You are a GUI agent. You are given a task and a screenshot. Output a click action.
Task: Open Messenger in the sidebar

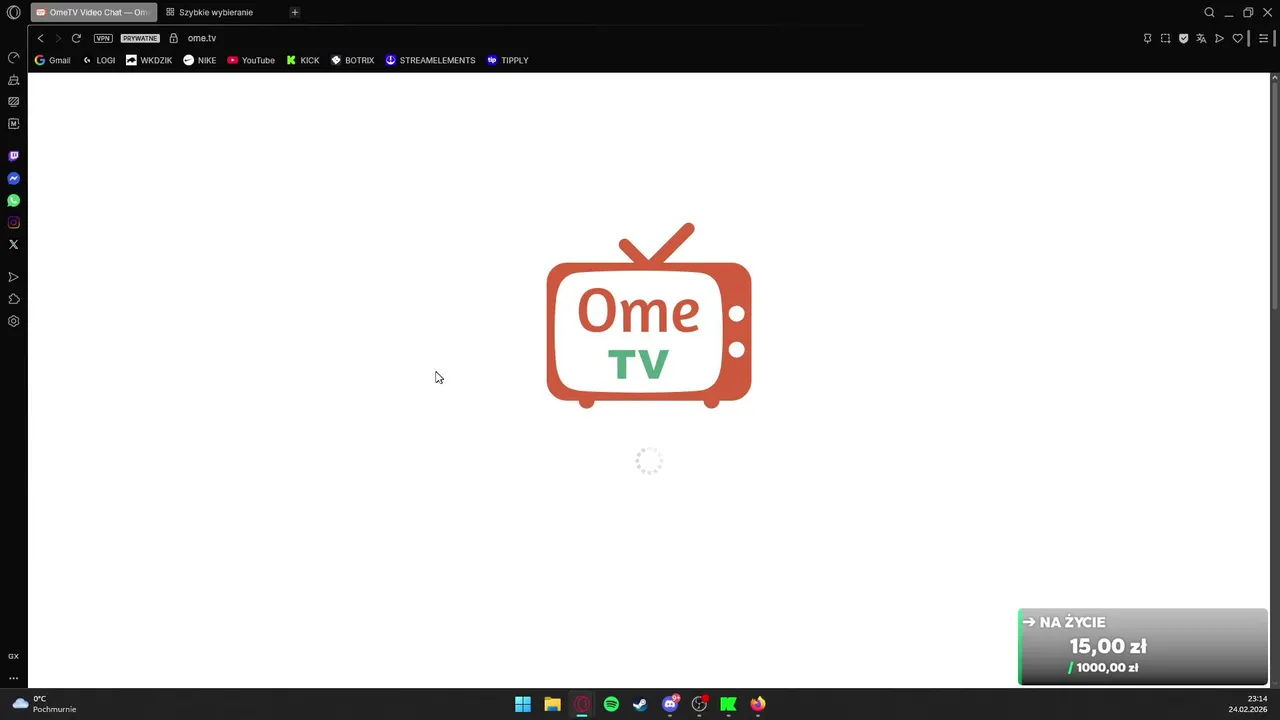click(x=14, y=178)
